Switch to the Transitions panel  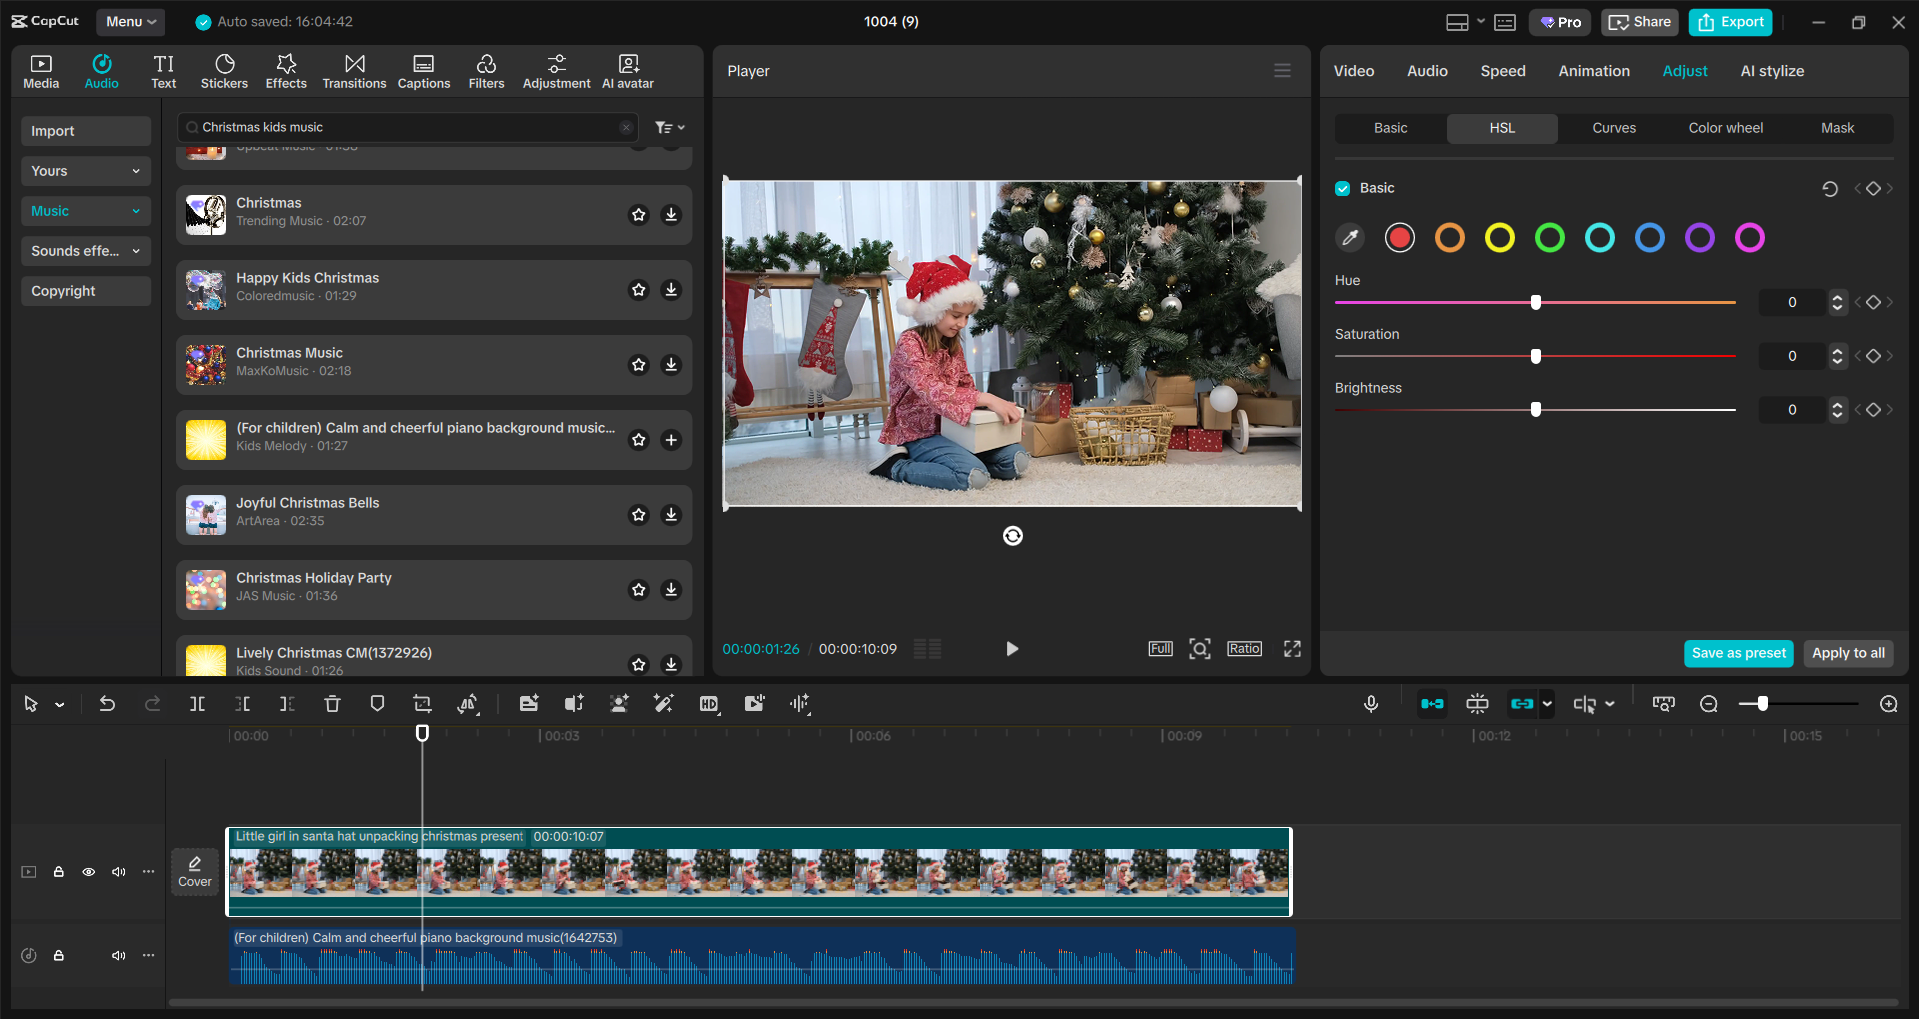[354, 70]
